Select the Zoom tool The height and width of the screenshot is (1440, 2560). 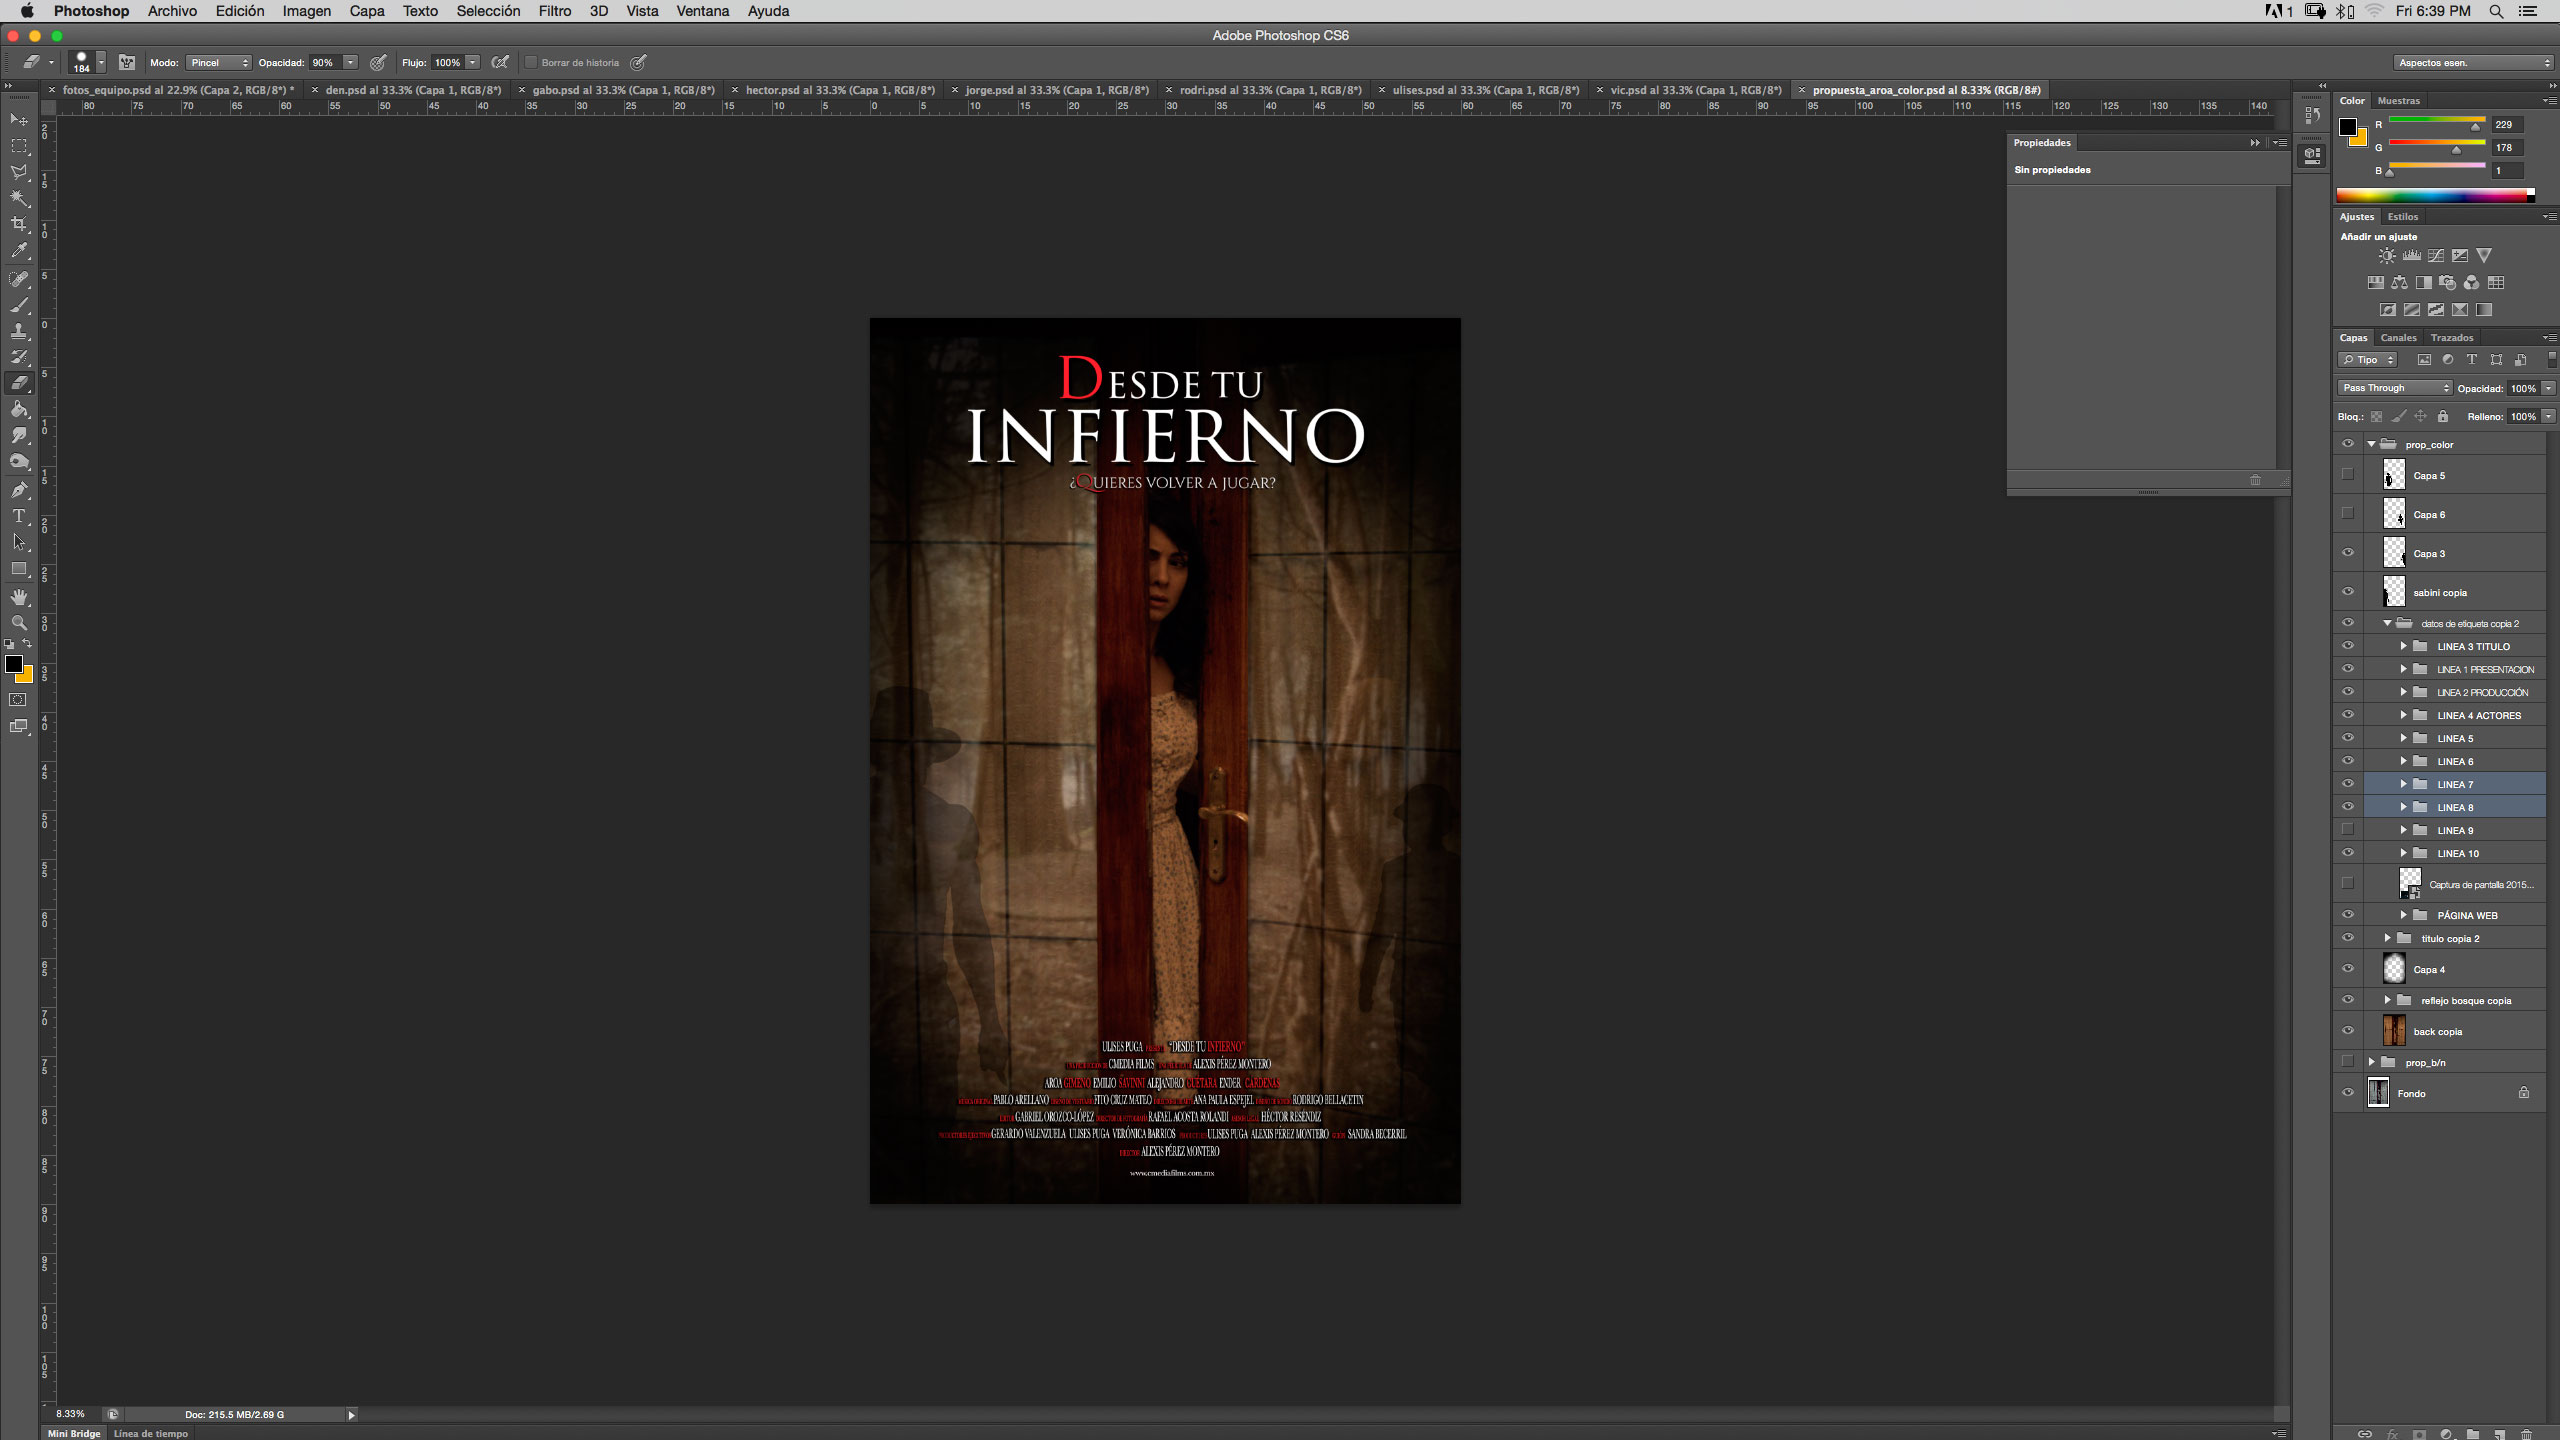19,623
